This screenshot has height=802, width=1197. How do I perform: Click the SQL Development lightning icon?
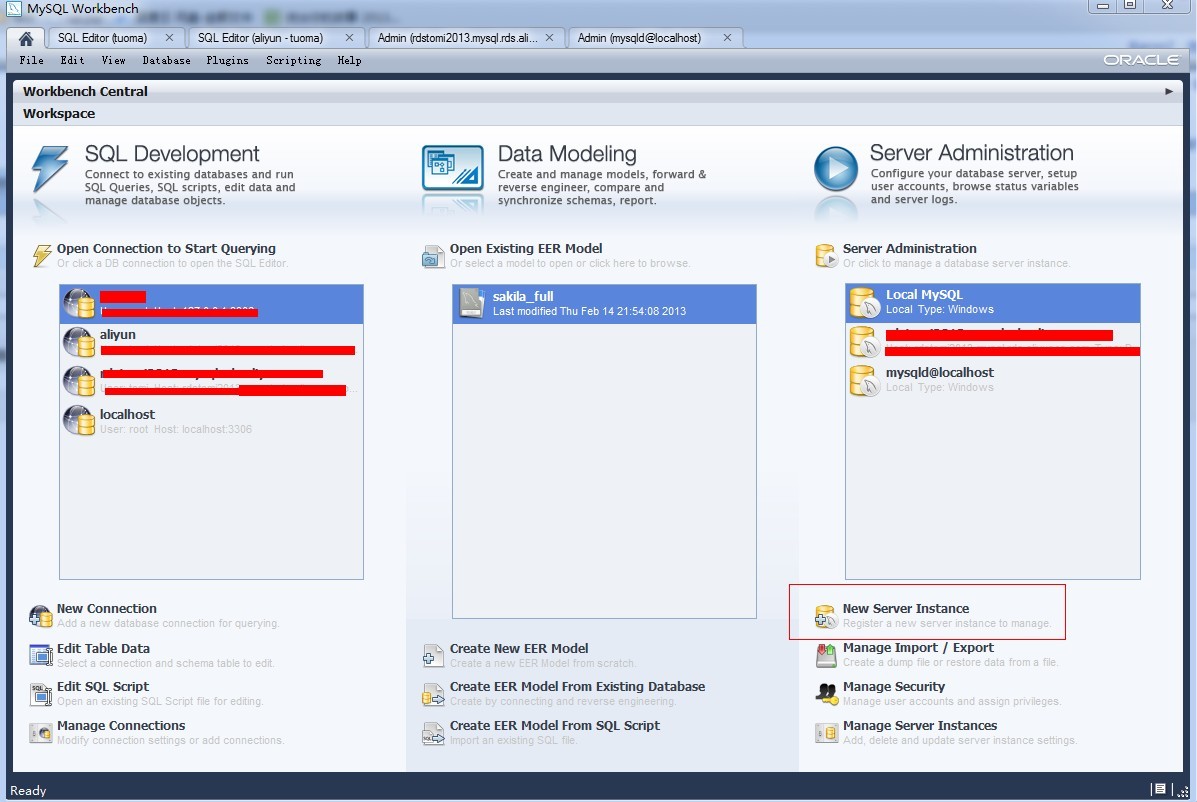click(x=50, y=169)
